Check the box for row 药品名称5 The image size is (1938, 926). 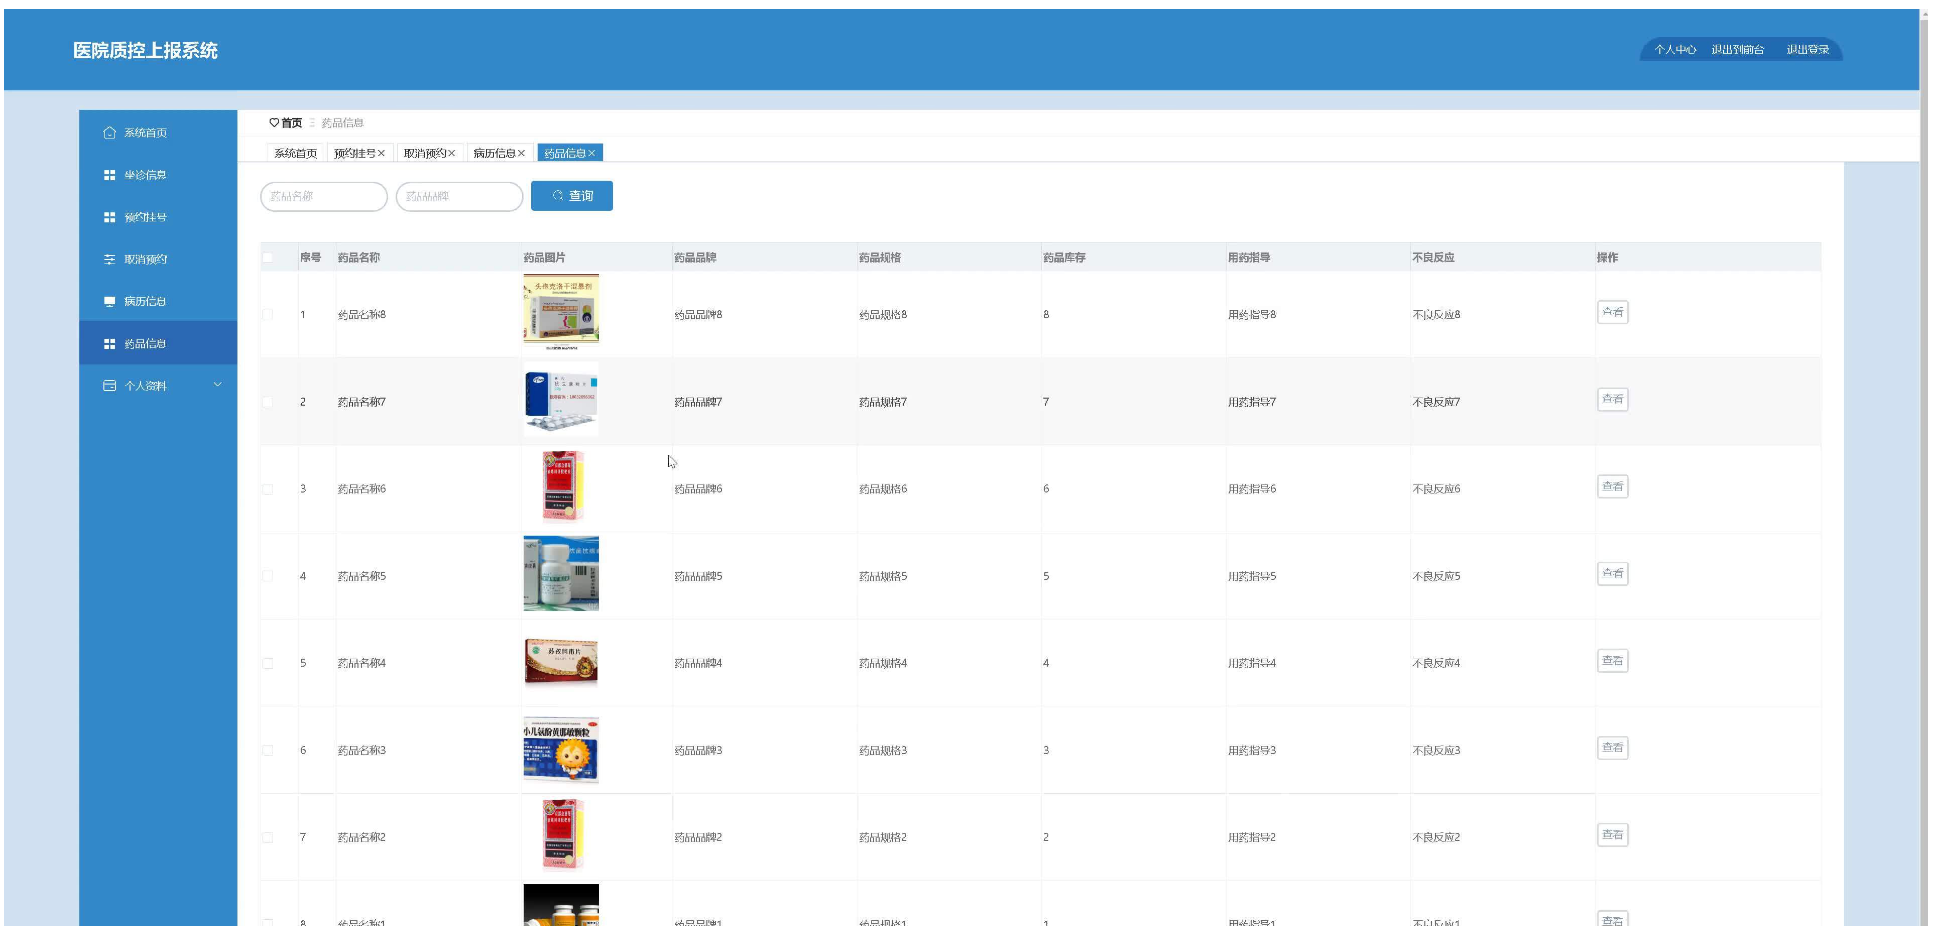tap(268, 576)
